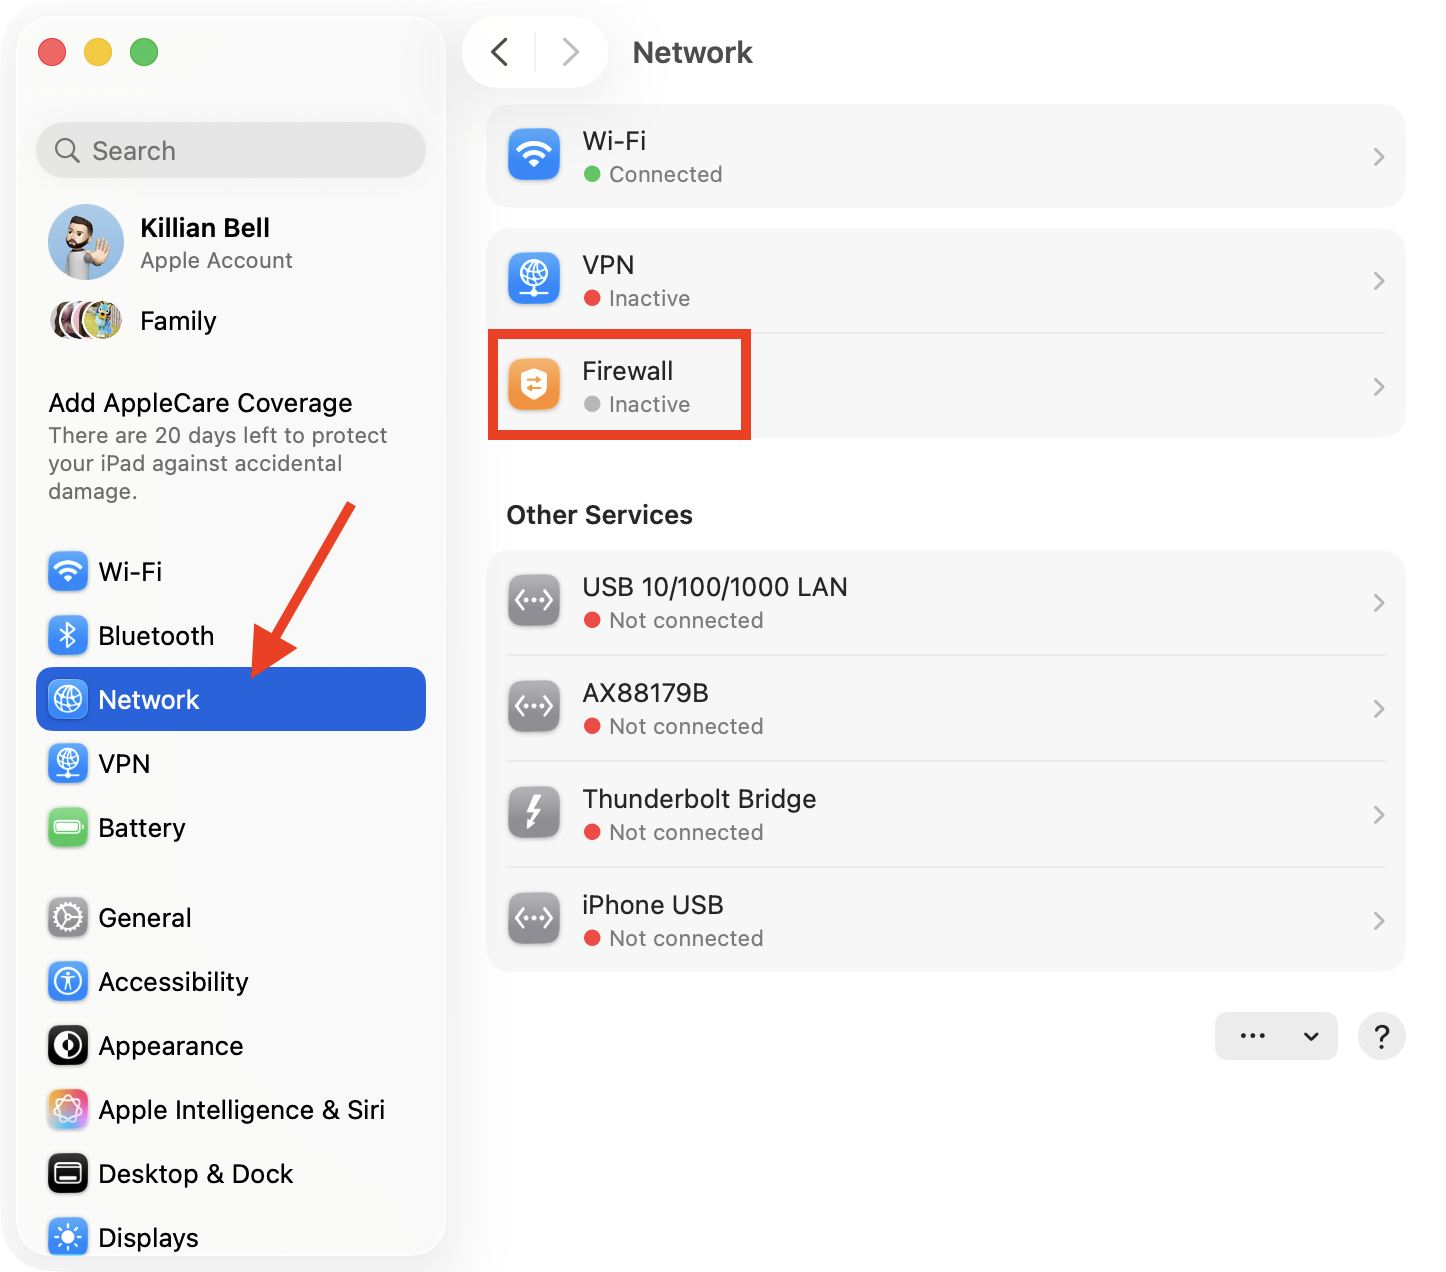
Task: Open Desktop & Dock settings
Action: click(x=67, y=1173)
